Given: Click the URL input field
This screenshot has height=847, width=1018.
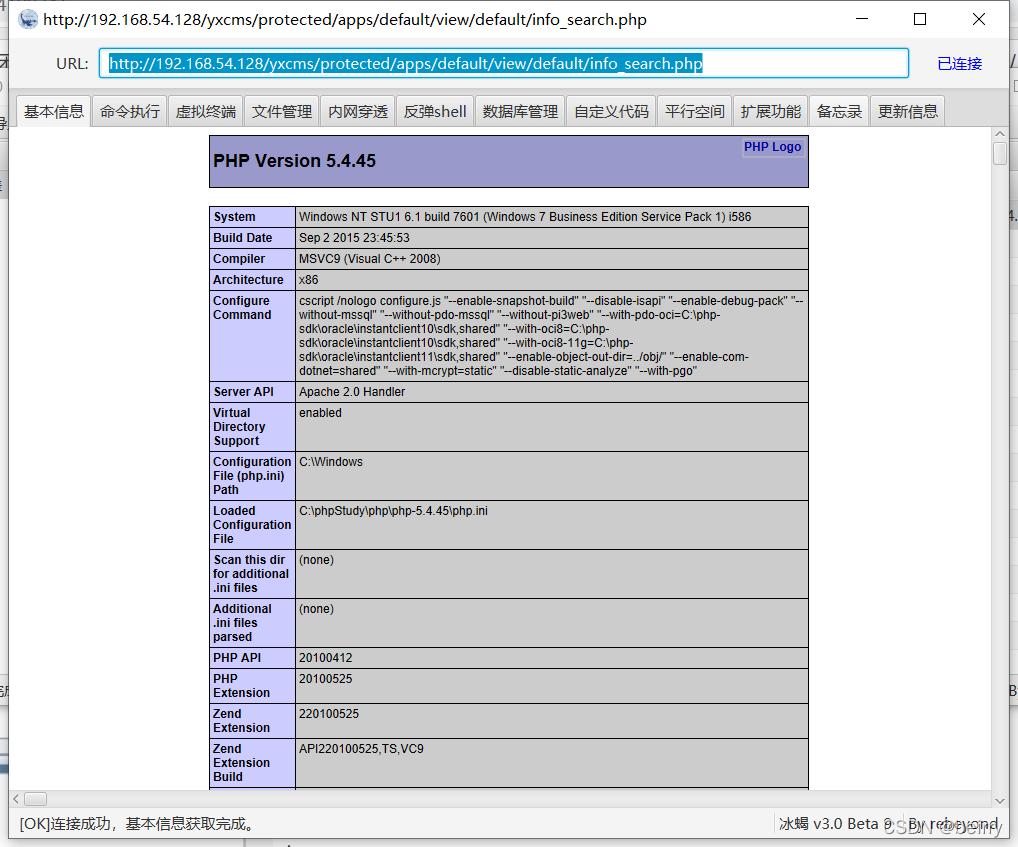Looking at the screenshot, I should pyautogui.click(x=503, y=64).
